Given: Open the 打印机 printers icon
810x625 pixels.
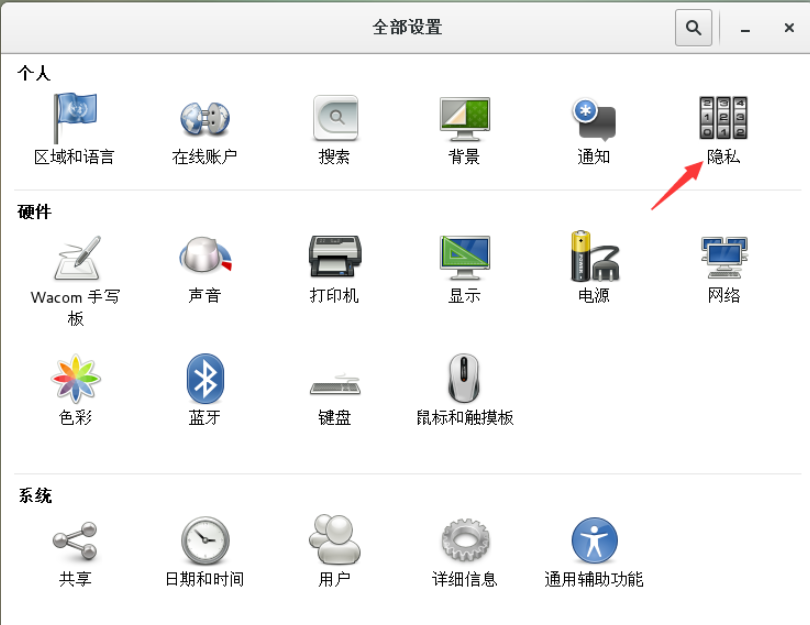Looking at the screenshot, I should tap(335, 256).
